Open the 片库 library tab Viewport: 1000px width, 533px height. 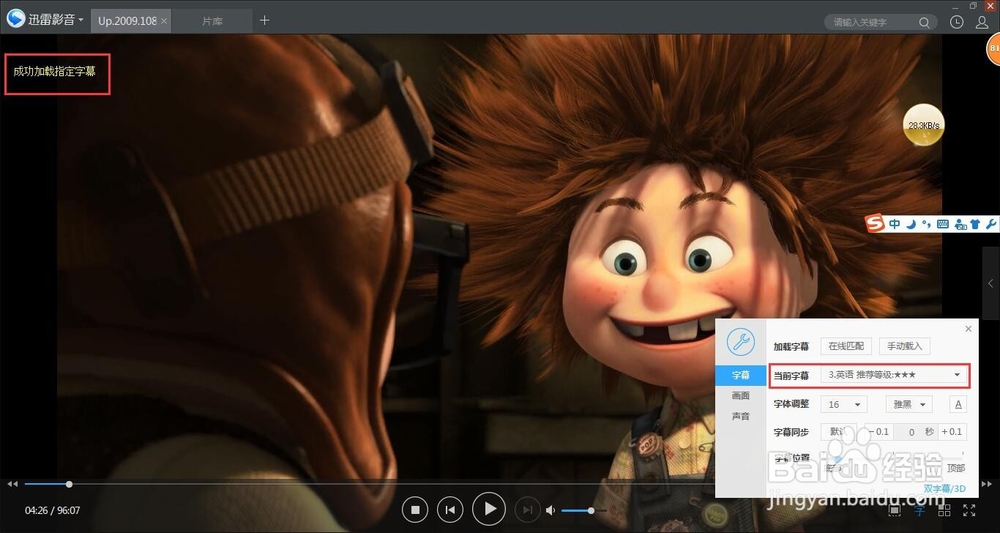point(212,21)
